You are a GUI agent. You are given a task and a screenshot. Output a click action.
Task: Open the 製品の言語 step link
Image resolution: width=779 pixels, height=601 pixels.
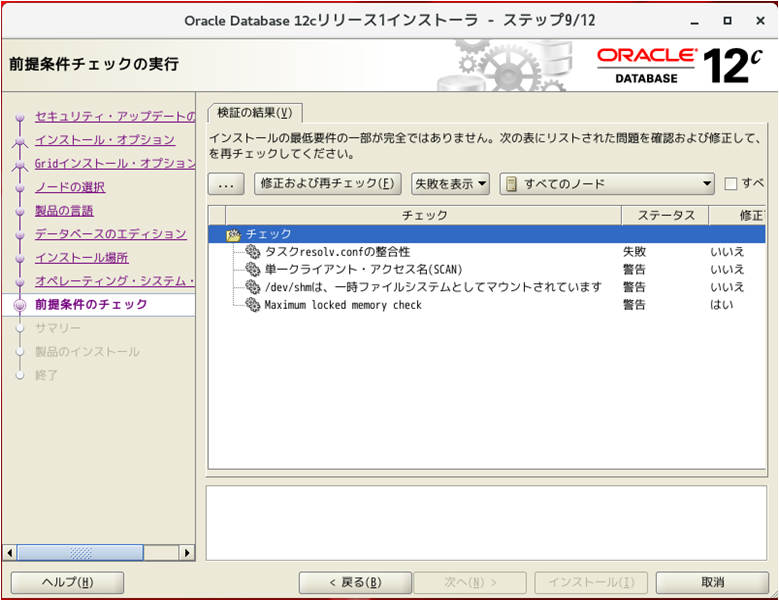(64, 210)
